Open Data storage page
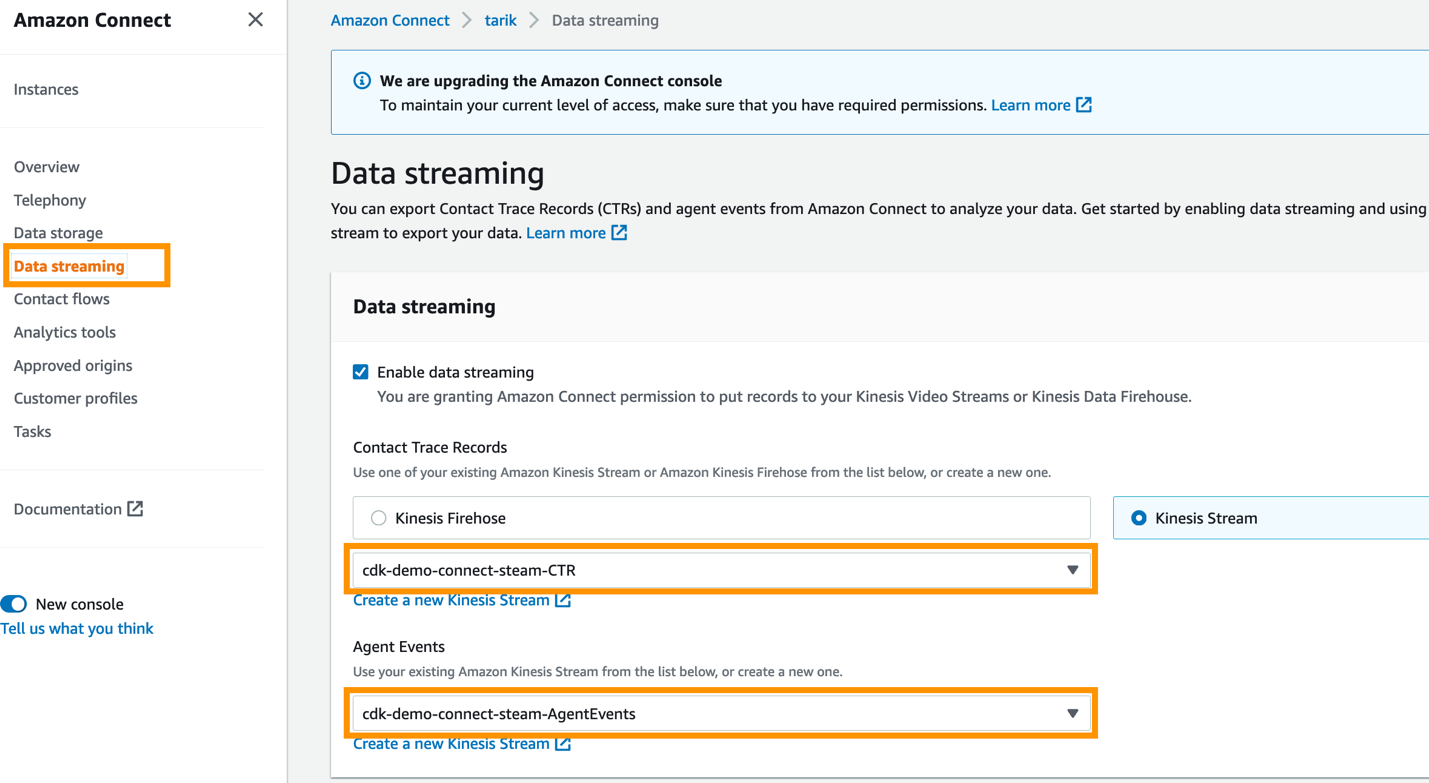Screen dimensions: 1429x783 (58, 233)
